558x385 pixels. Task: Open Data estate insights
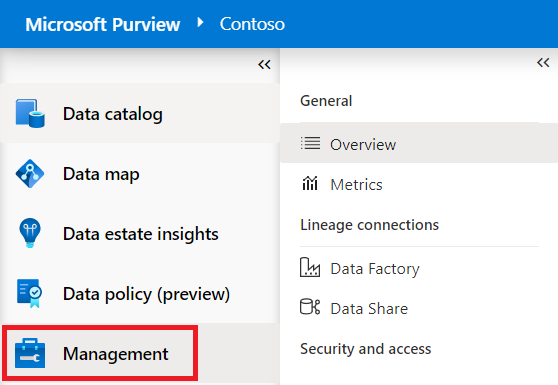point(140,233)
